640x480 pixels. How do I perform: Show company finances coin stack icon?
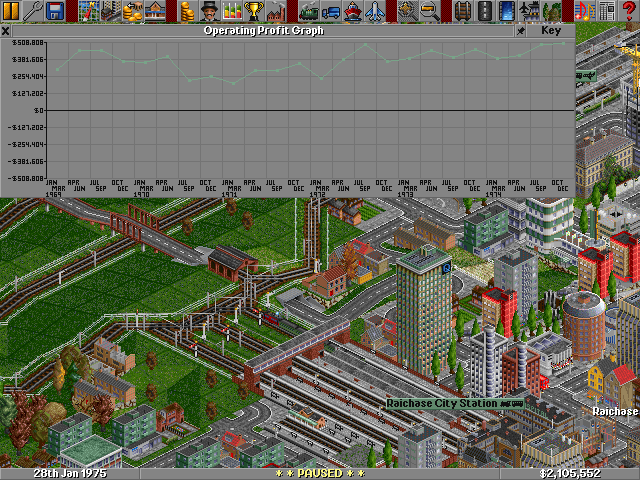click(187, 11)
